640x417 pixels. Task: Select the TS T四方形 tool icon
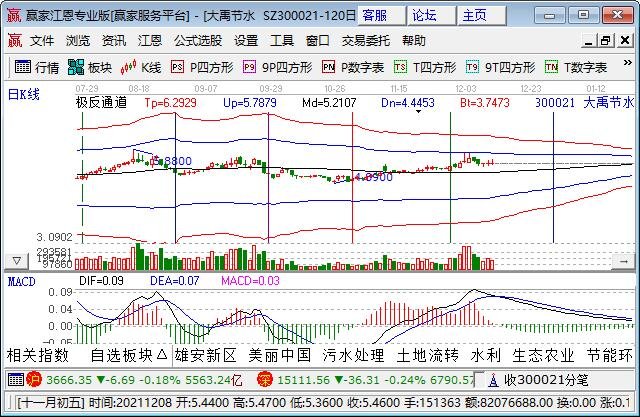pyautogui.click(x=400, y=67)
